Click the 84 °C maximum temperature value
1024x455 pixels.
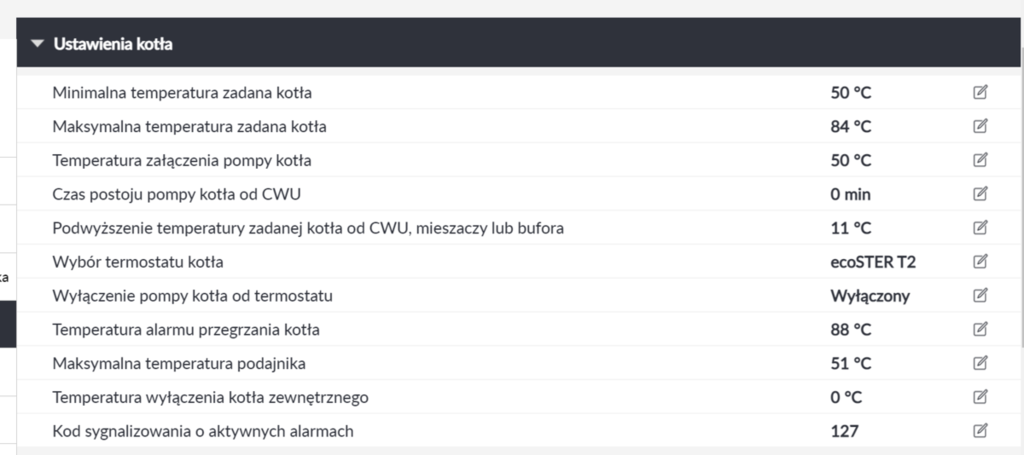point(851,127)
